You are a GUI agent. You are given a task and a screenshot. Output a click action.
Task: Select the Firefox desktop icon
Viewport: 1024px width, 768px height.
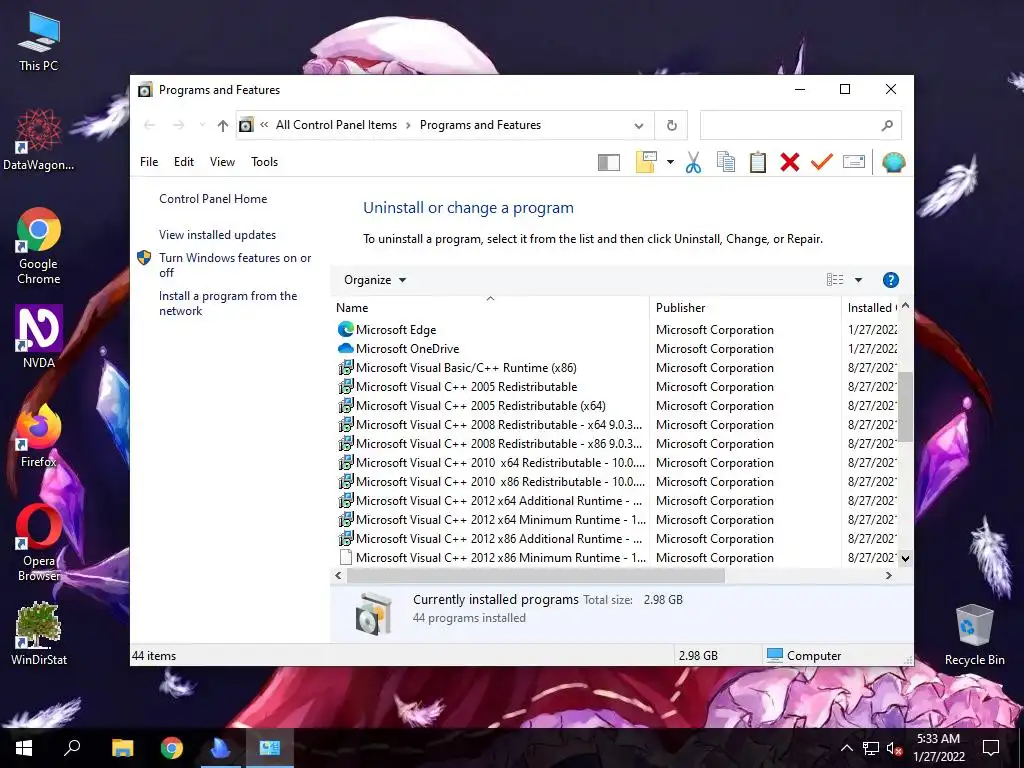click(39, 436)
